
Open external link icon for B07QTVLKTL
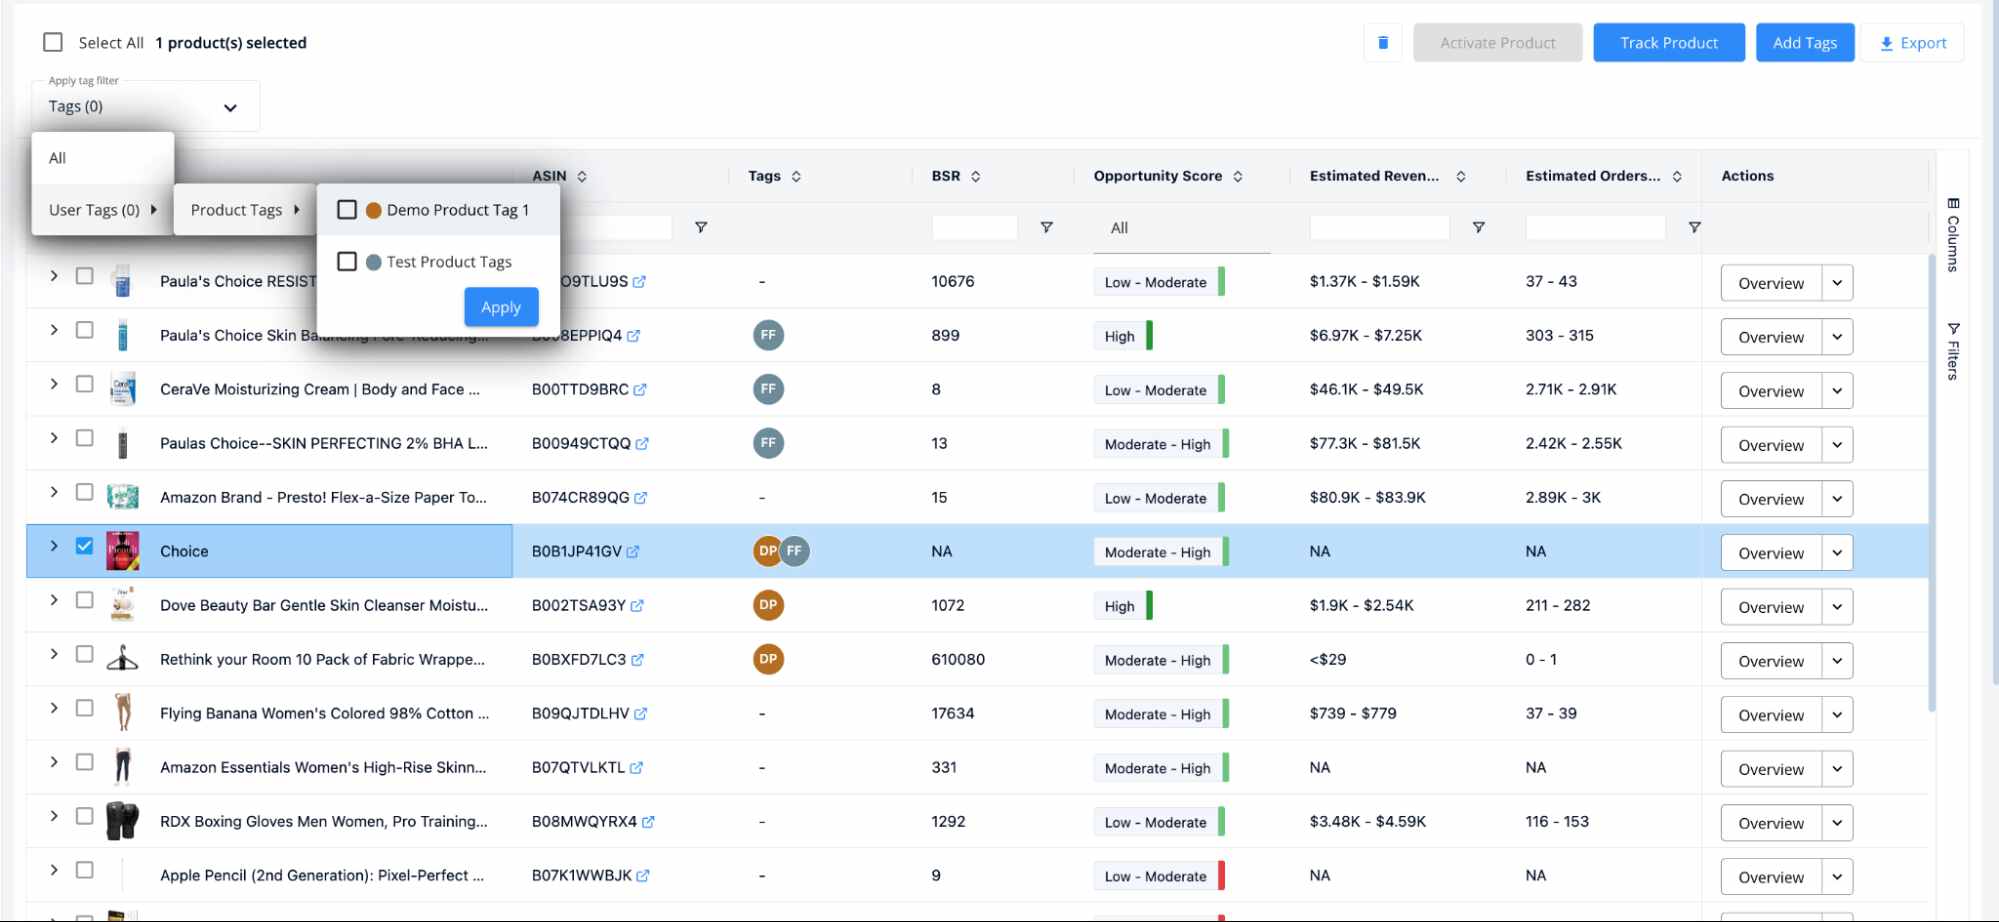click(x=637, y=768)
